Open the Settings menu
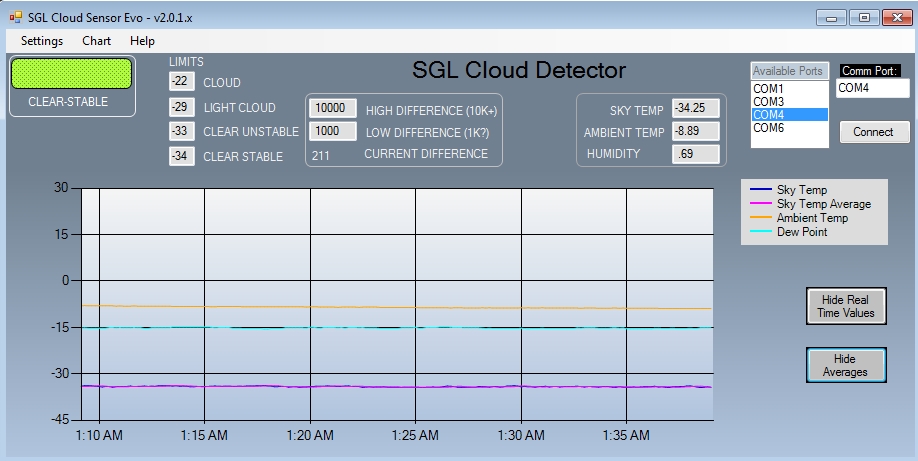 coord(42,41)
